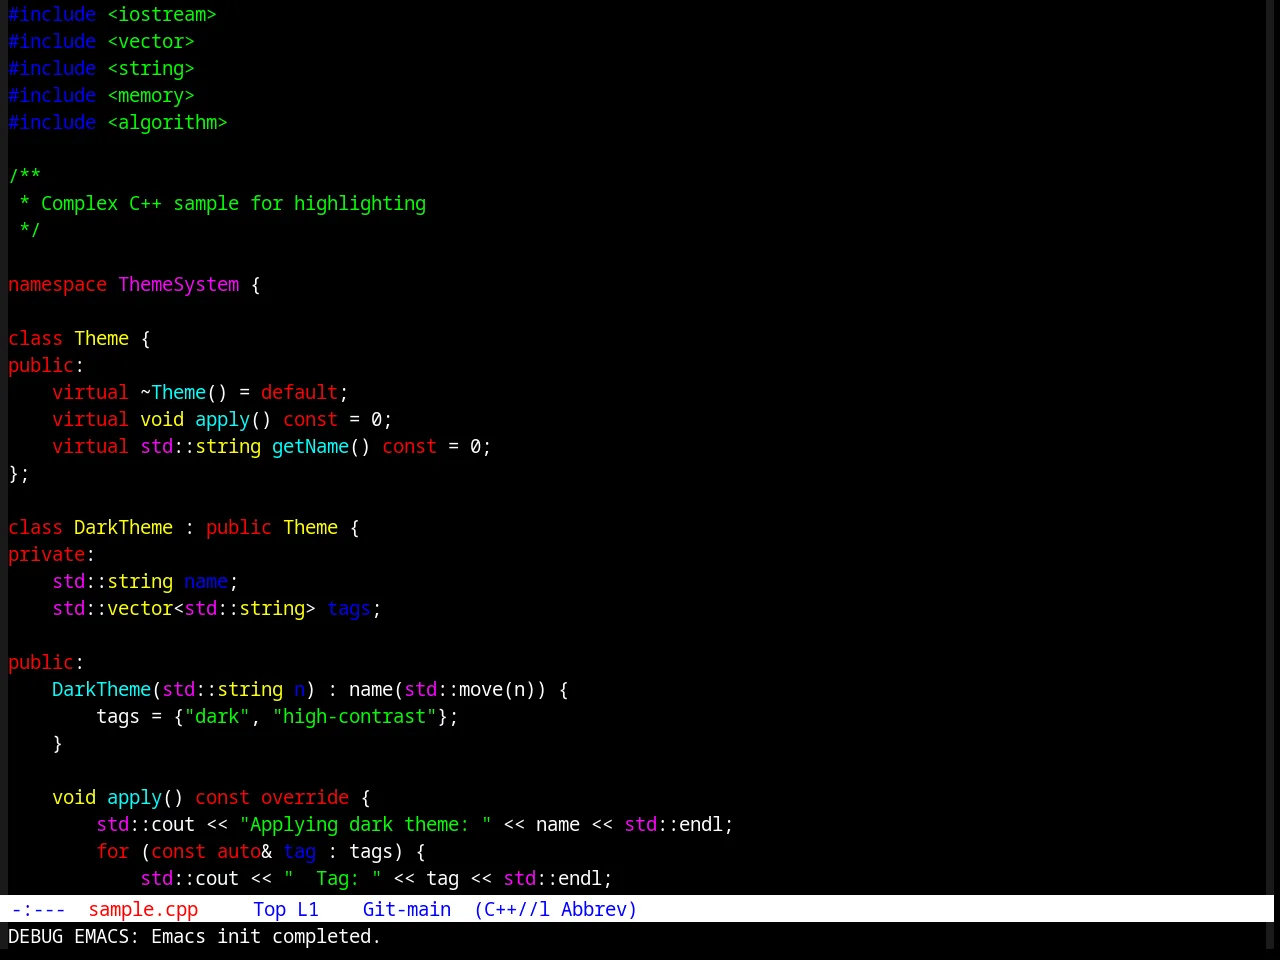Click the Abbrev minor mode label
The width and height of the screenshot is (1280, 960).
(594, 909)
